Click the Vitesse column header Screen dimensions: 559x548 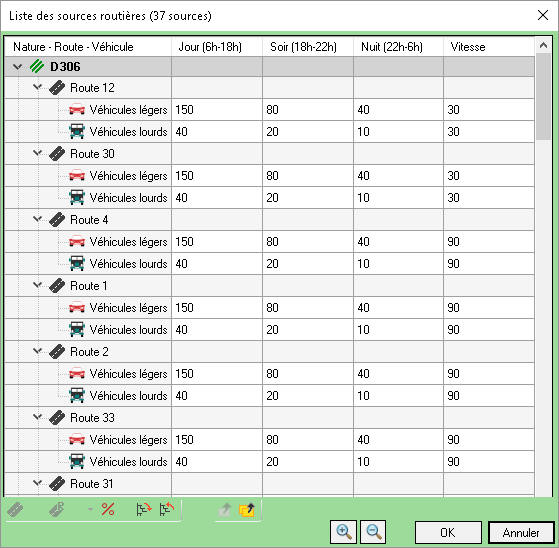point(489,47)
